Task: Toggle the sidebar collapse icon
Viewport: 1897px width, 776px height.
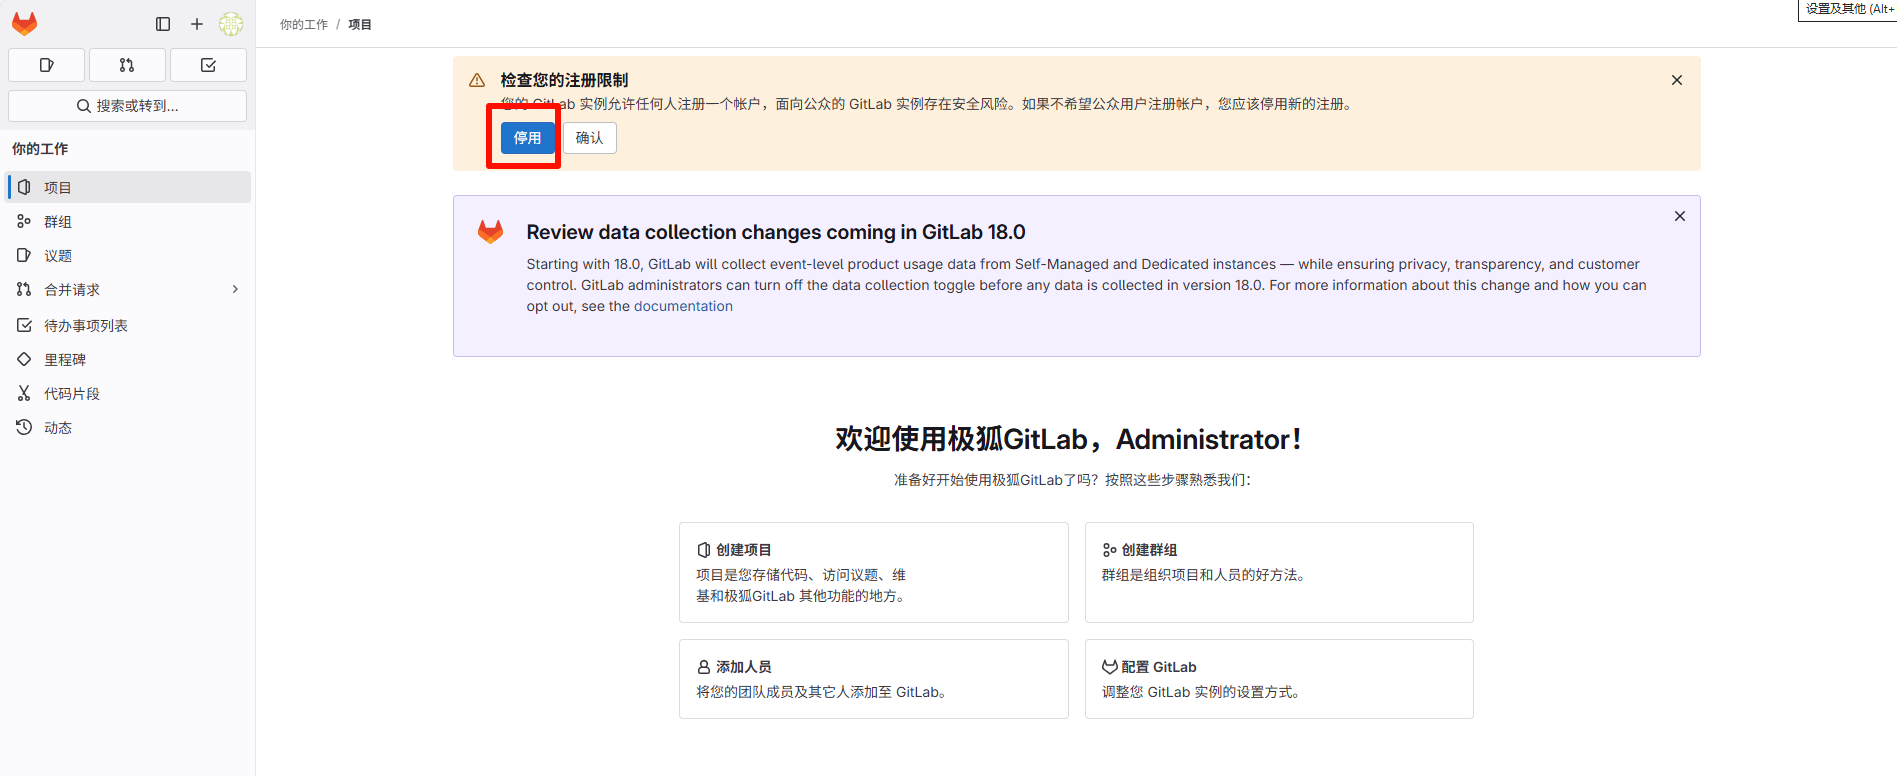Action: click(x=163, y=24)
